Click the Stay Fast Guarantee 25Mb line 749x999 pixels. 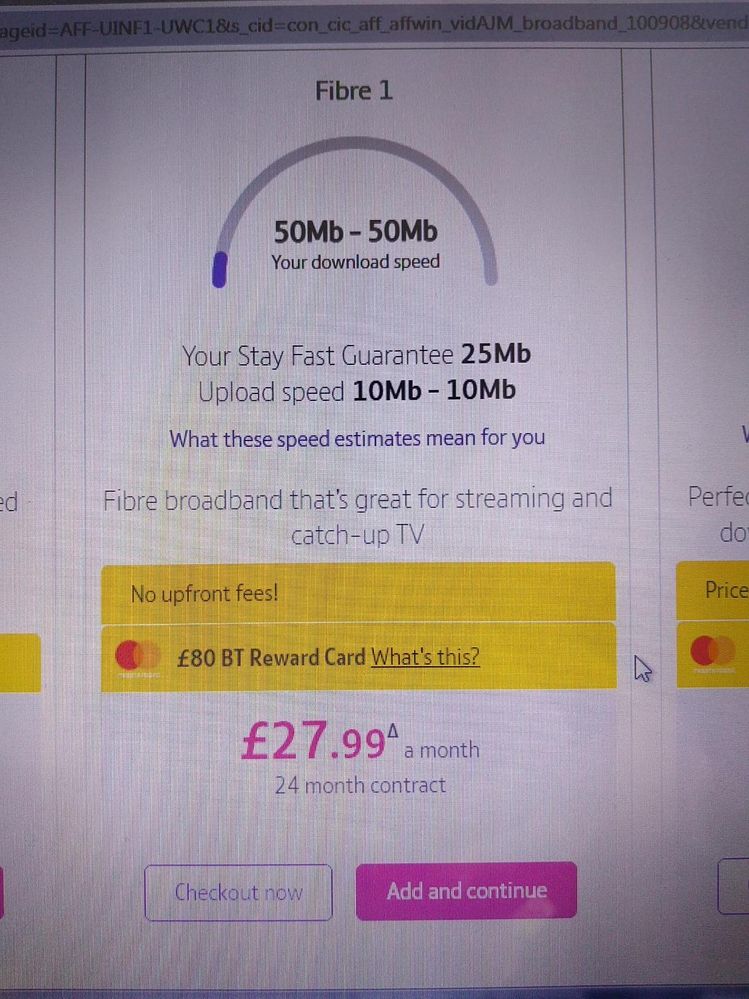[x=356, y=355]
